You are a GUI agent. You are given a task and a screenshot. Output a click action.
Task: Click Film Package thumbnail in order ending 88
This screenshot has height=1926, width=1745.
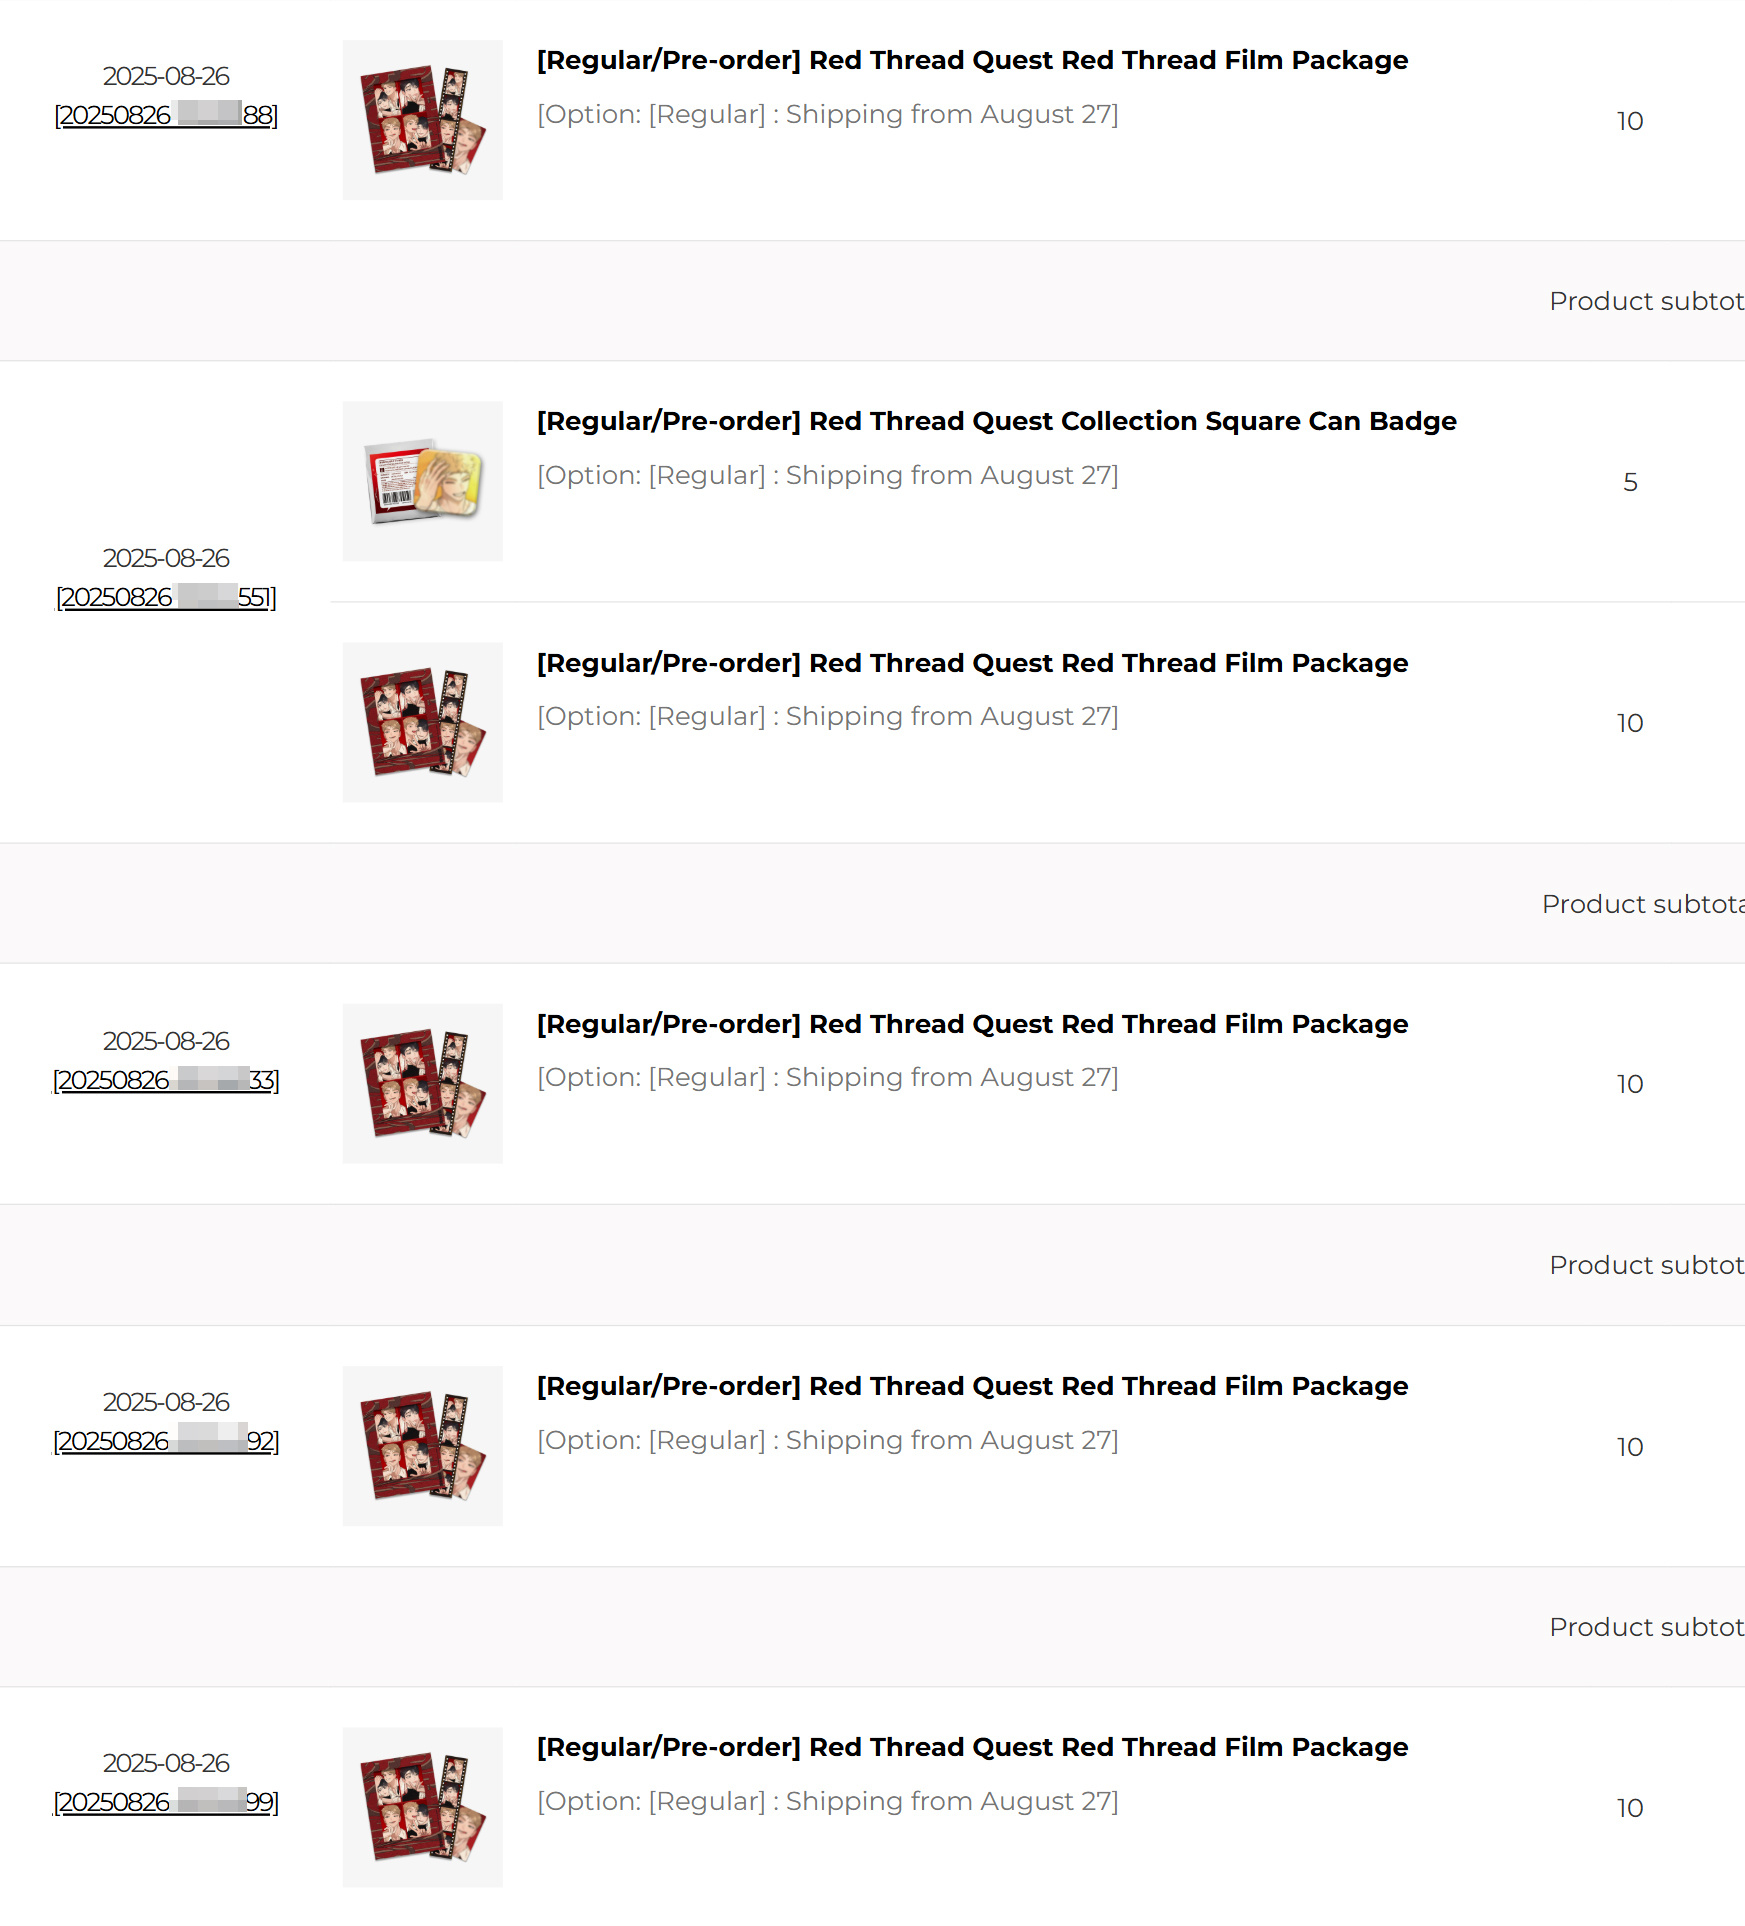pos(423,120)
